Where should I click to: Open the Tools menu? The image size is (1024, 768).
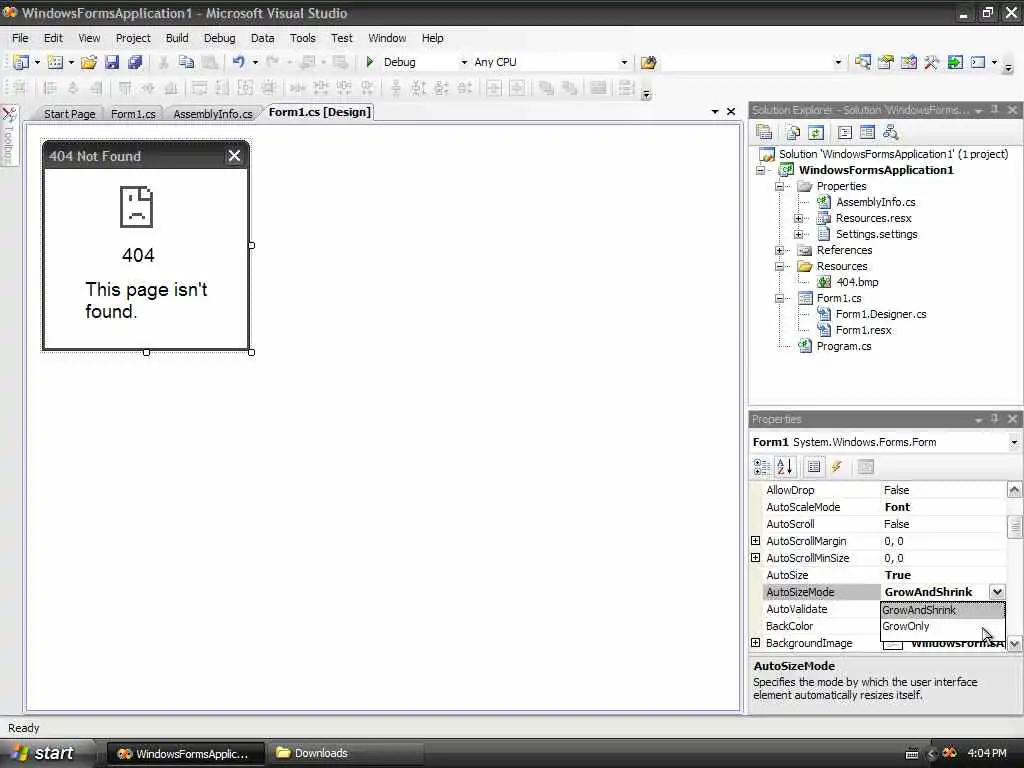(302, 38)
